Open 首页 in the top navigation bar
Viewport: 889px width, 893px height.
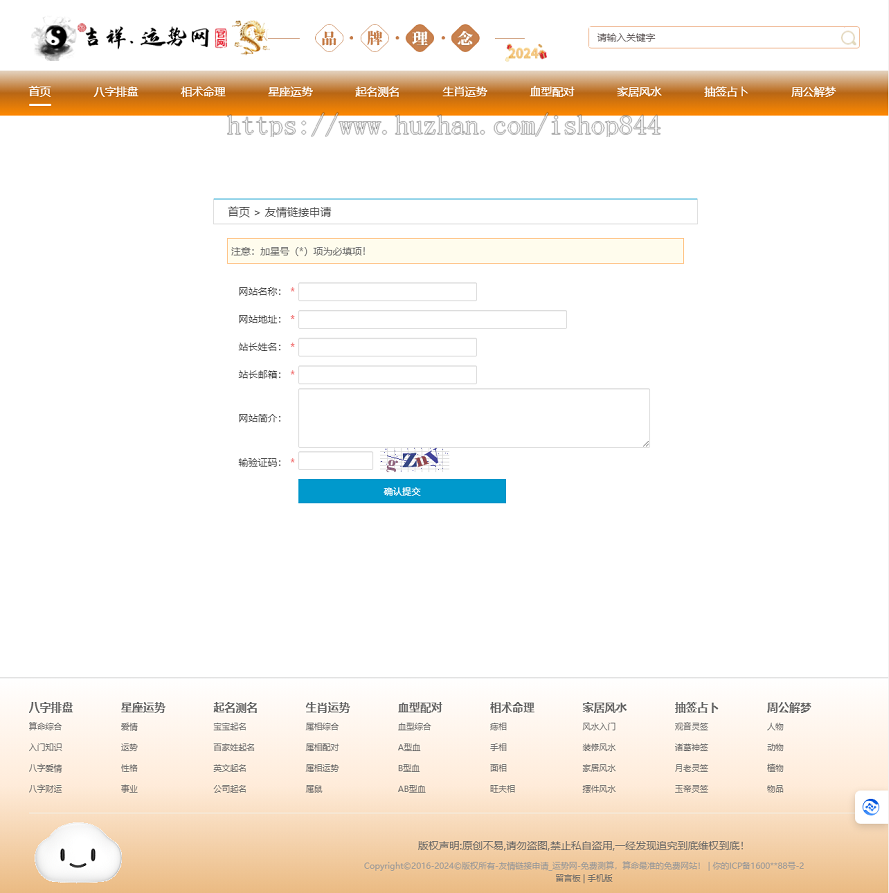(40, 92)
